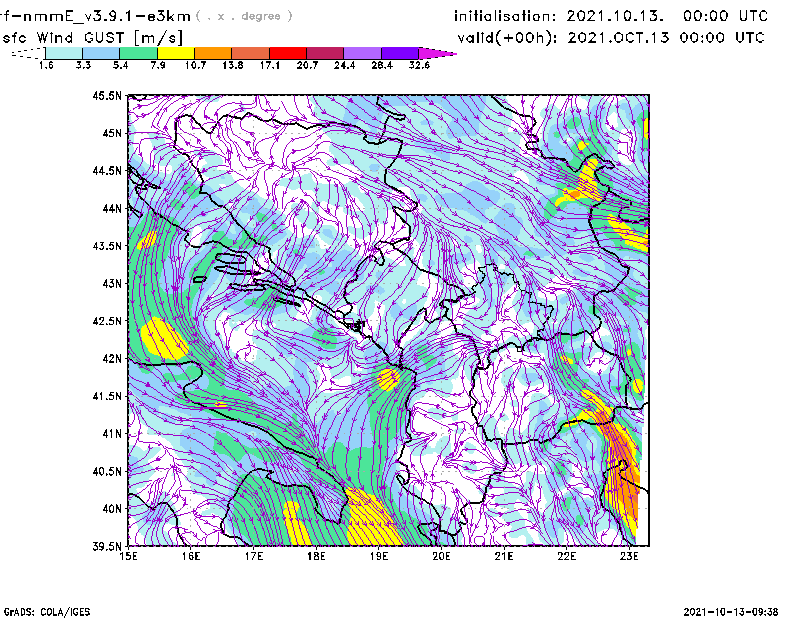Click the yellow 7.9–10.7 legend swatch
The width and height of the screenshot is (800, 618).
tap(176, 53)
